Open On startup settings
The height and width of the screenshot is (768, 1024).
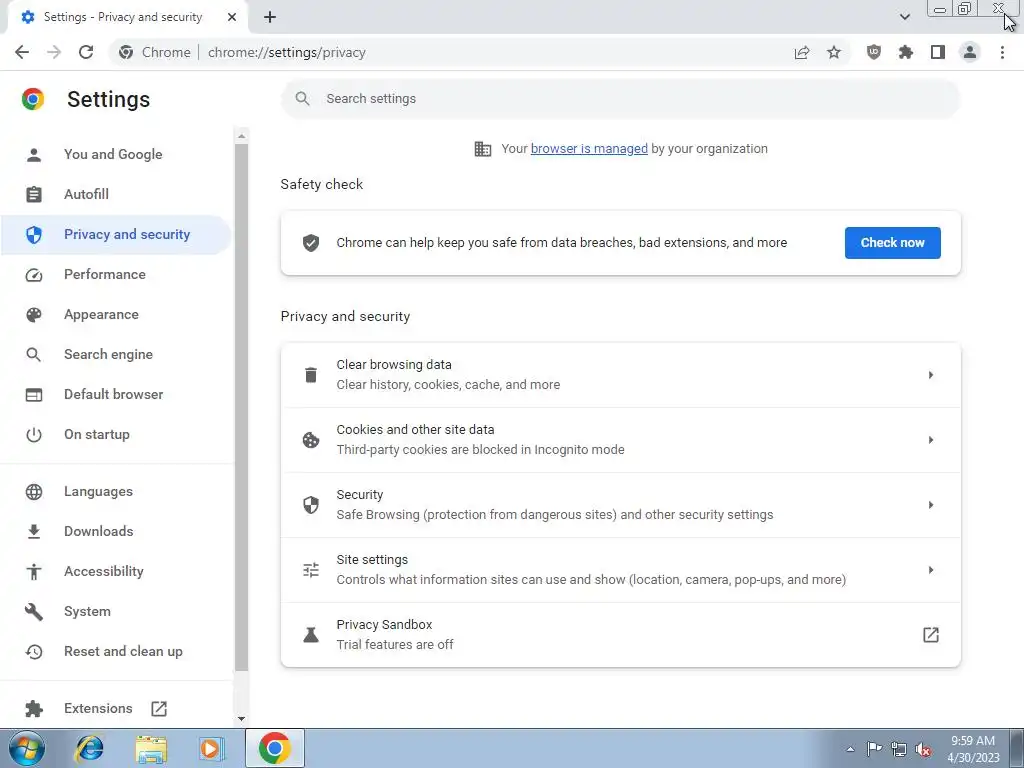pyautogui.click(x=116, y=434)
